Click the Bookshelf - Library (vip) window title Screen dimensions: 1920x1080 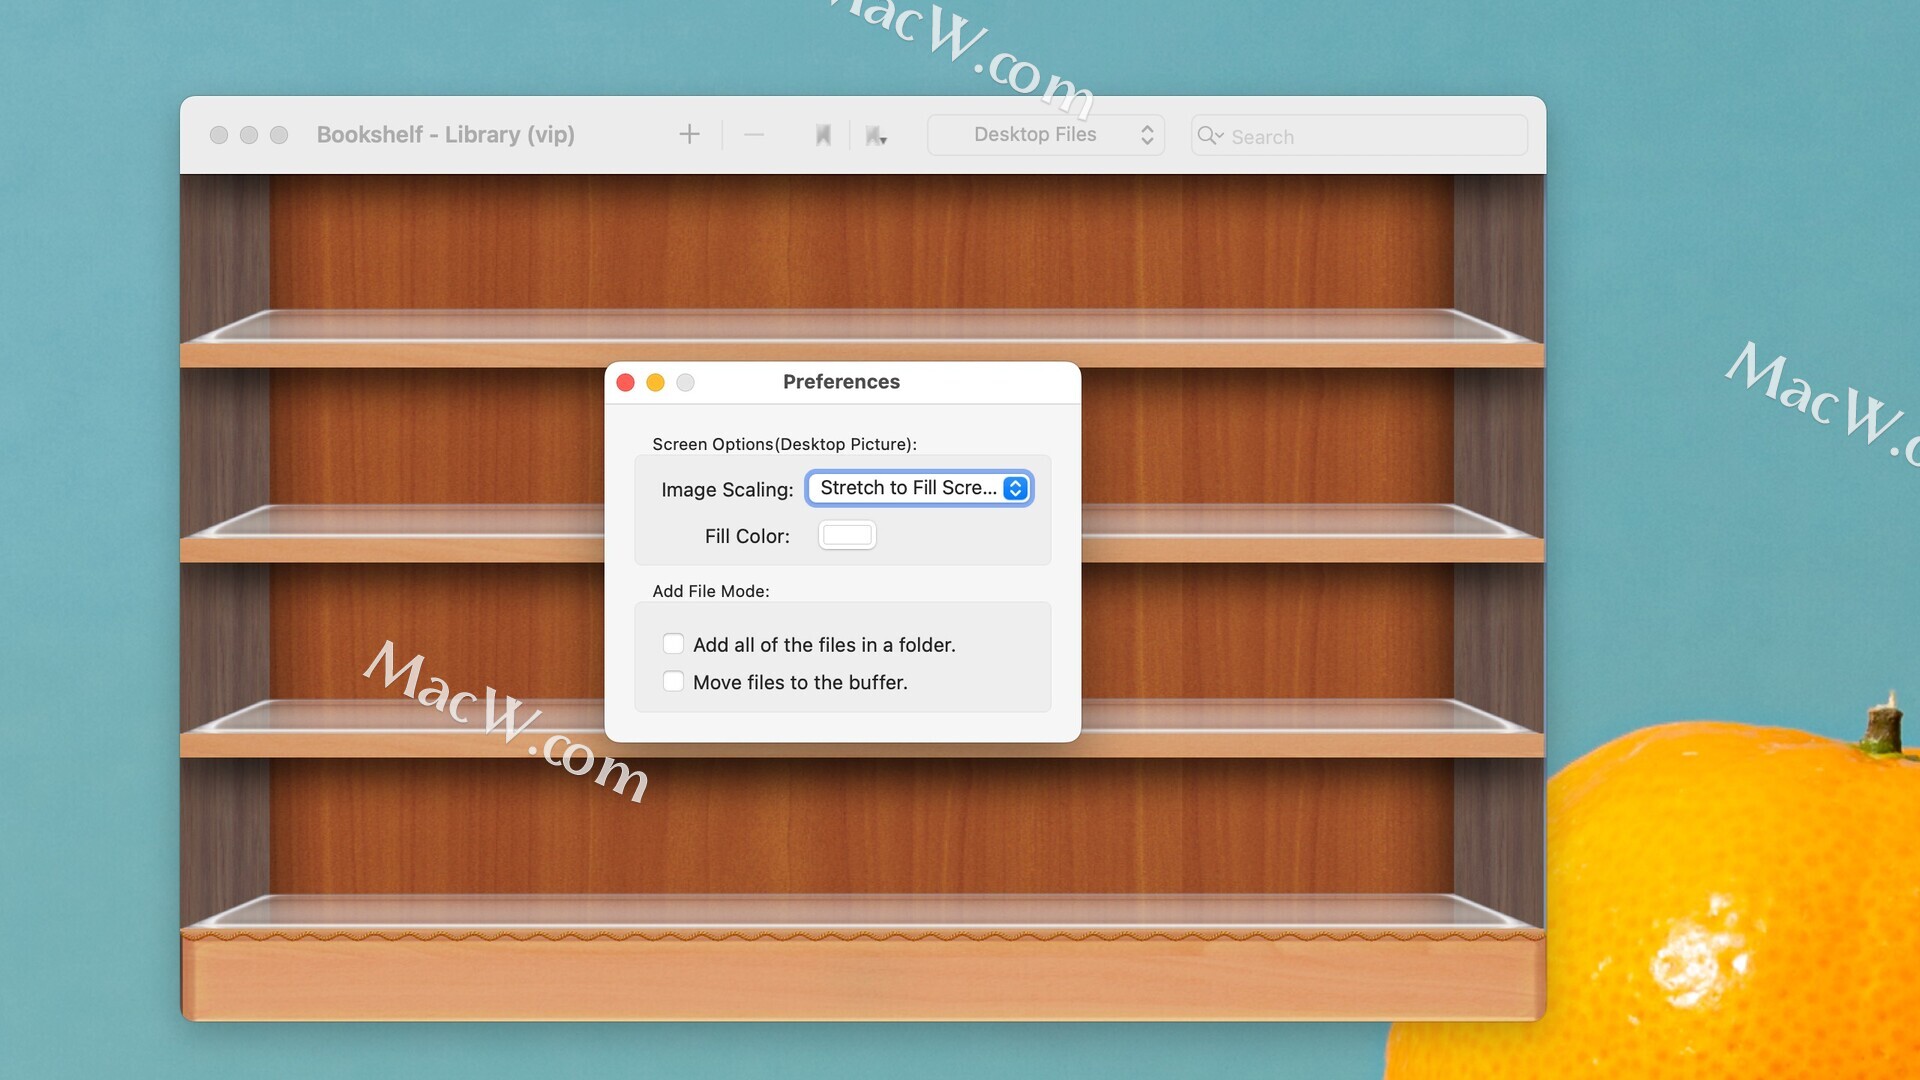tap(446, 135)
